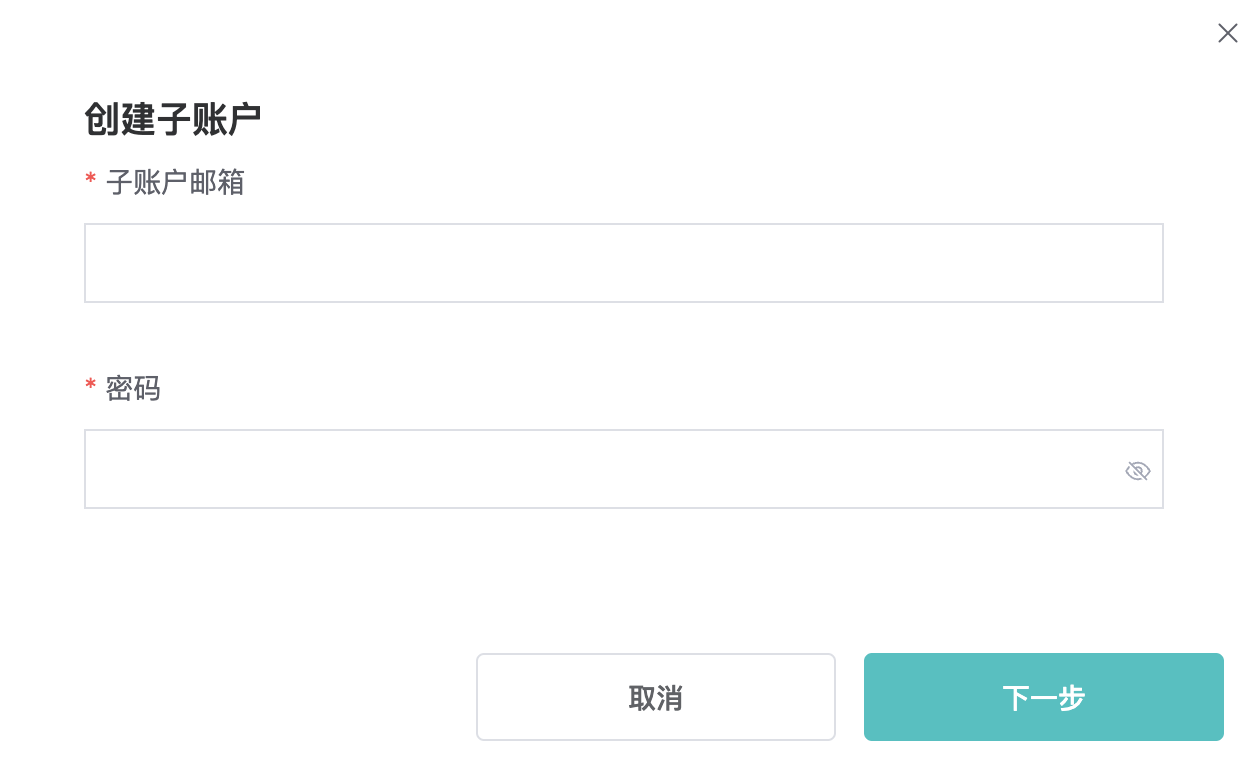Click the required marker of the email label
The image size is (1260, 768).
coord(90,180)
